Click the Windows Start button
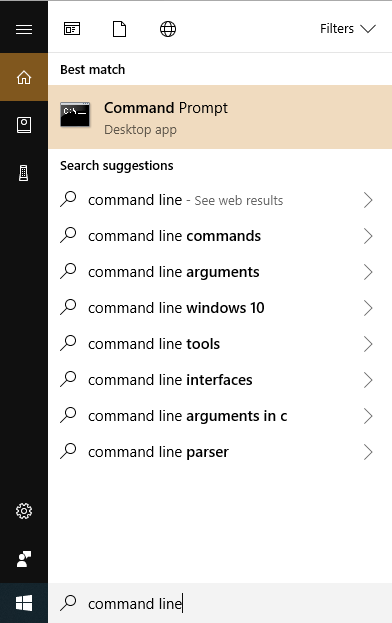Viewport: 392px width, 623px height. point(24,603)
